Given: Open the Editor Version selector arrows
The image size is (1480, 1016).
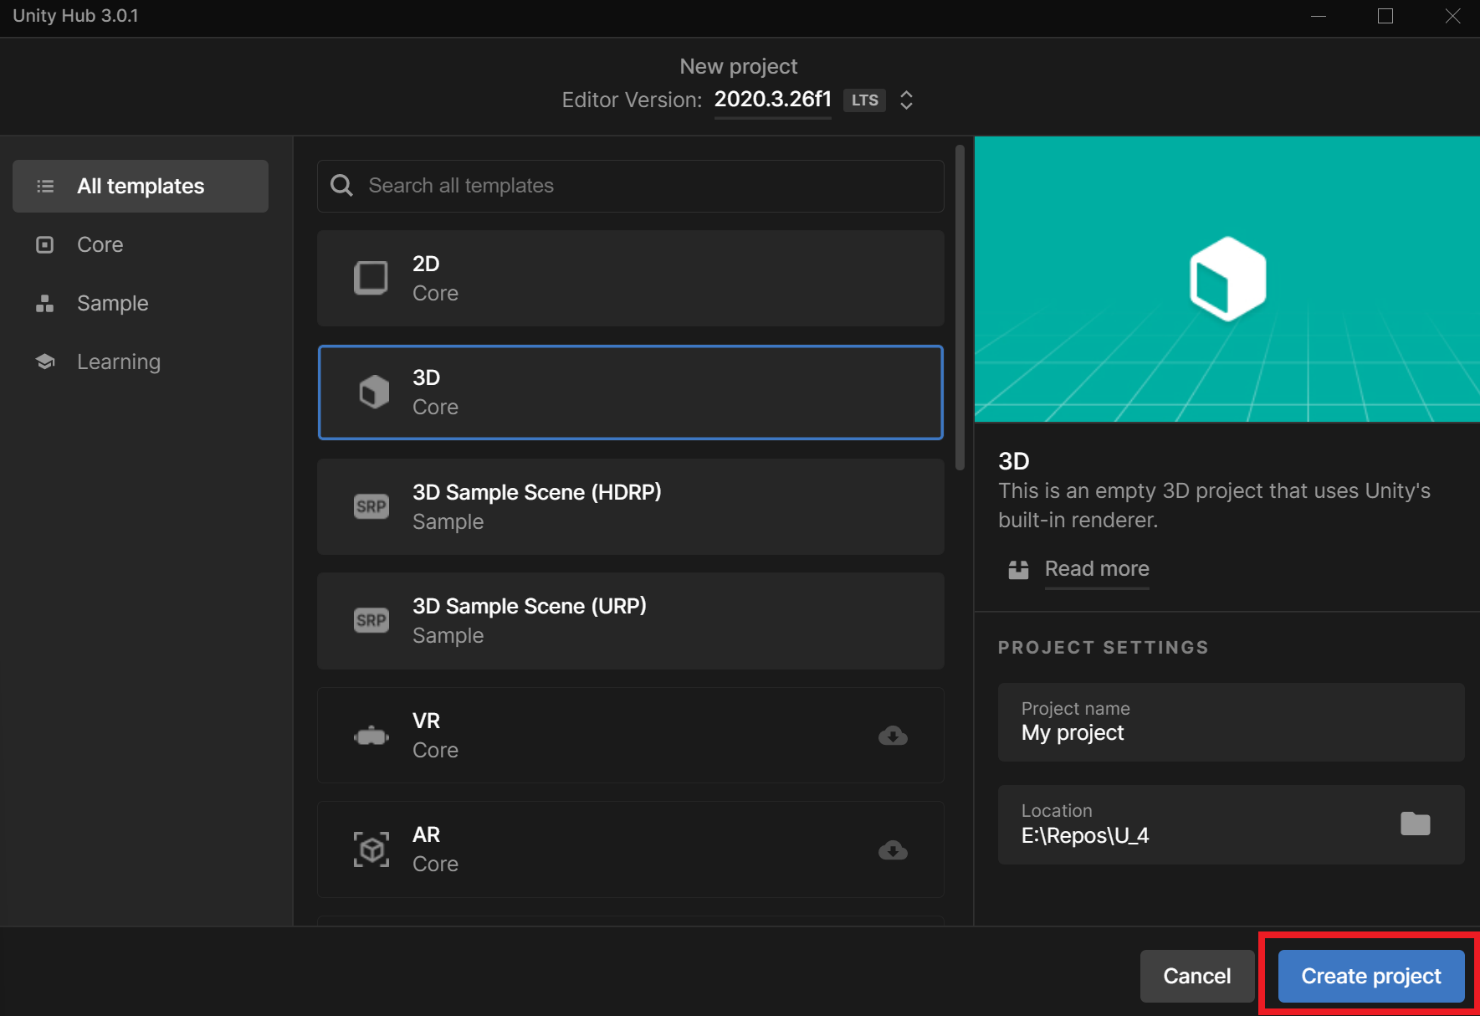Looking at the screenshot, I should point(906,100).
